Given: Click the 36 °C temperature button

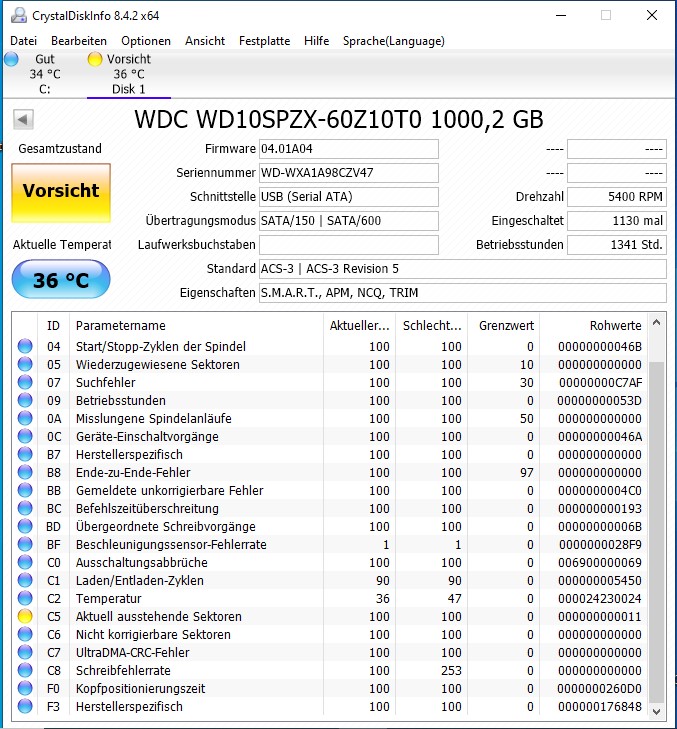Looking at the screenshot, I should (61, 279).
